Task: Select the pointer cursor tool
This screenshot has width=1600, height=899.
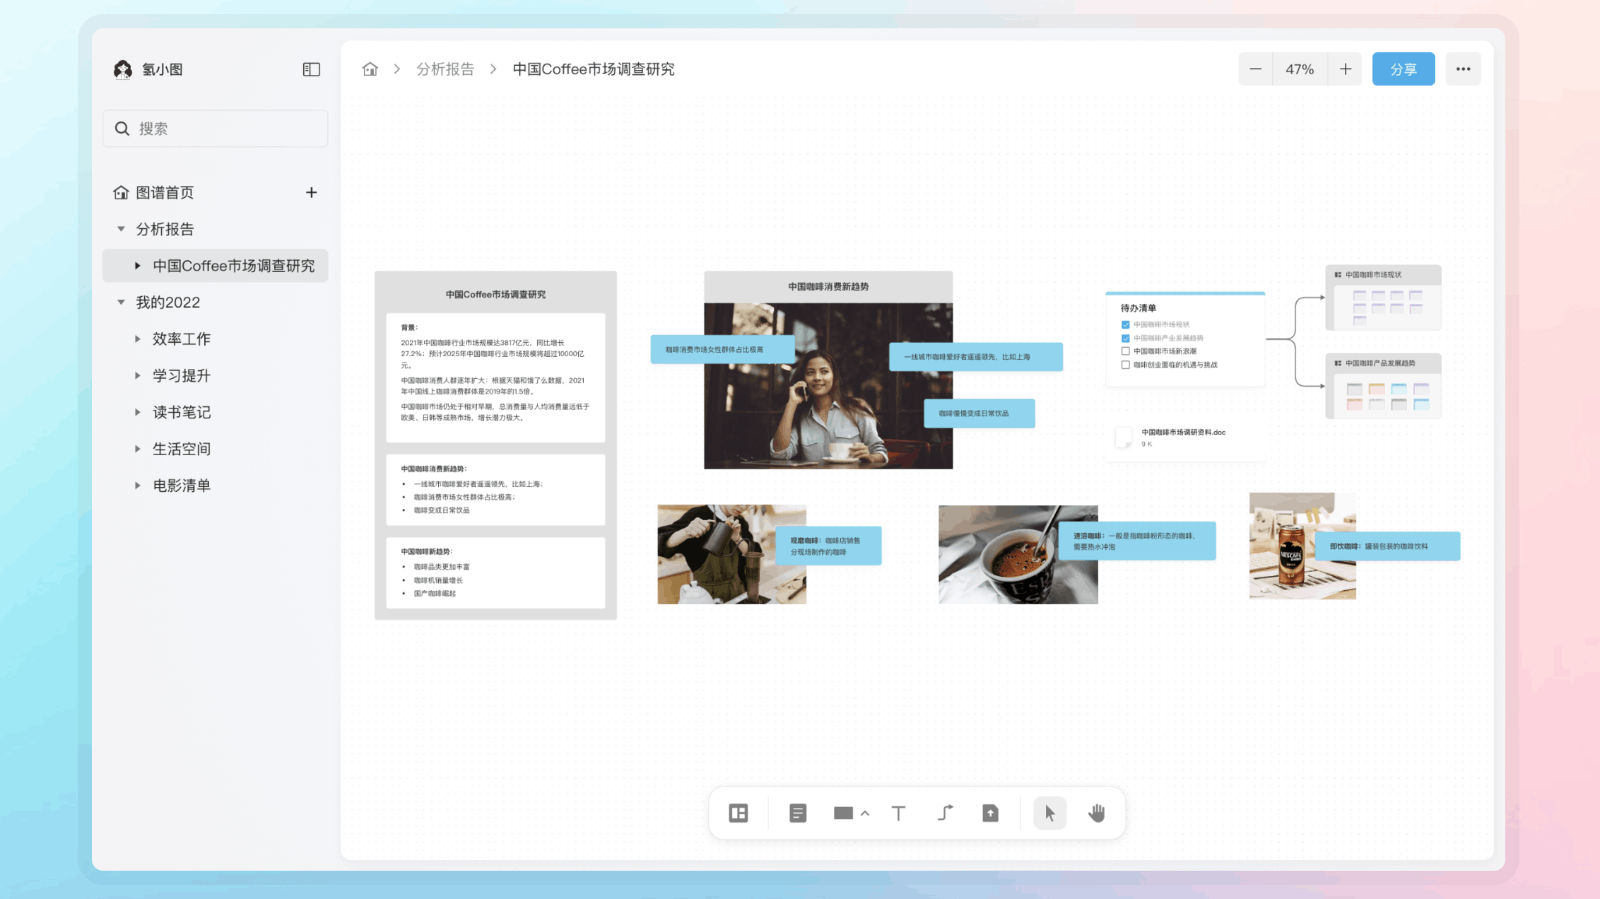Action: [x=1049, y=813]
